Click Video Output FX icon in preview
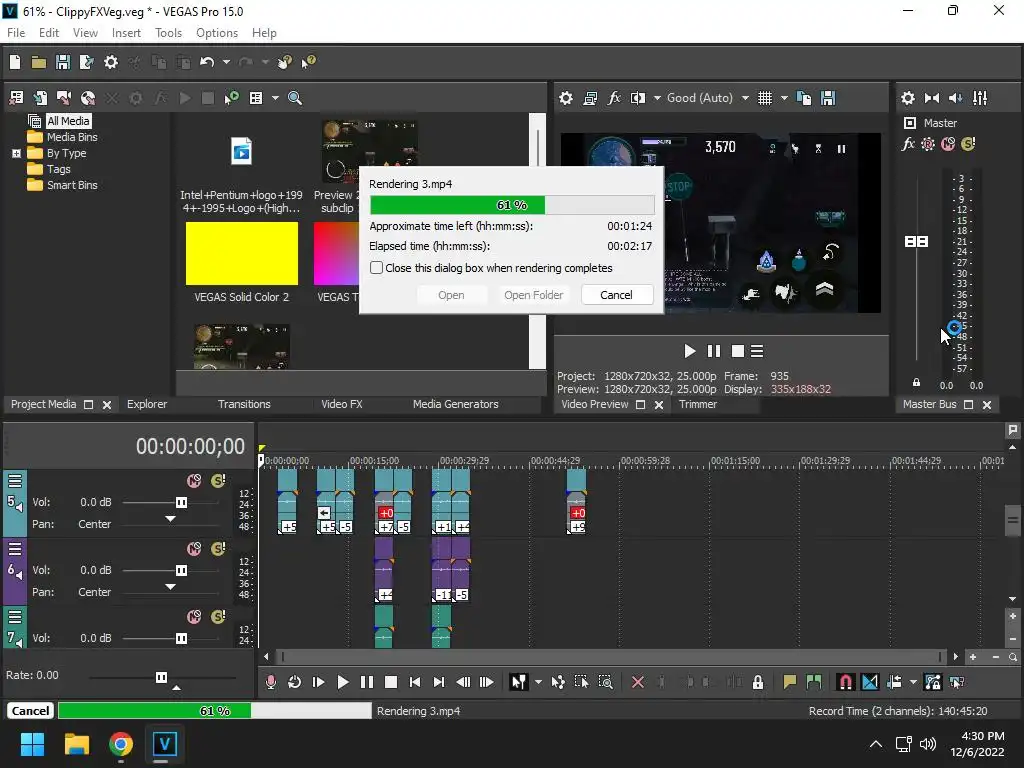This screenshot has width=1024, height=768. tap(614, 98)
